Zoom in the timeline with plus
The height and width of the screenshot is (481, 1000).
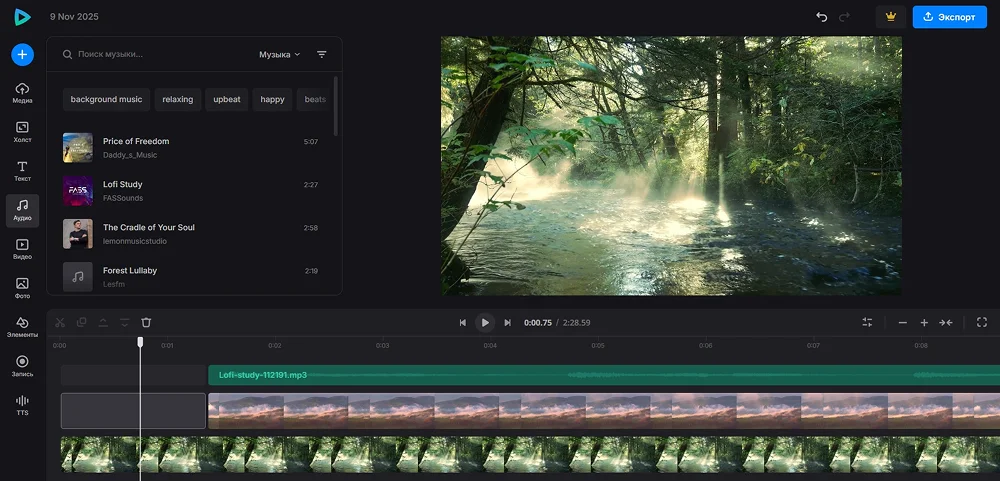pyautogui.click(x=924, y=323)
